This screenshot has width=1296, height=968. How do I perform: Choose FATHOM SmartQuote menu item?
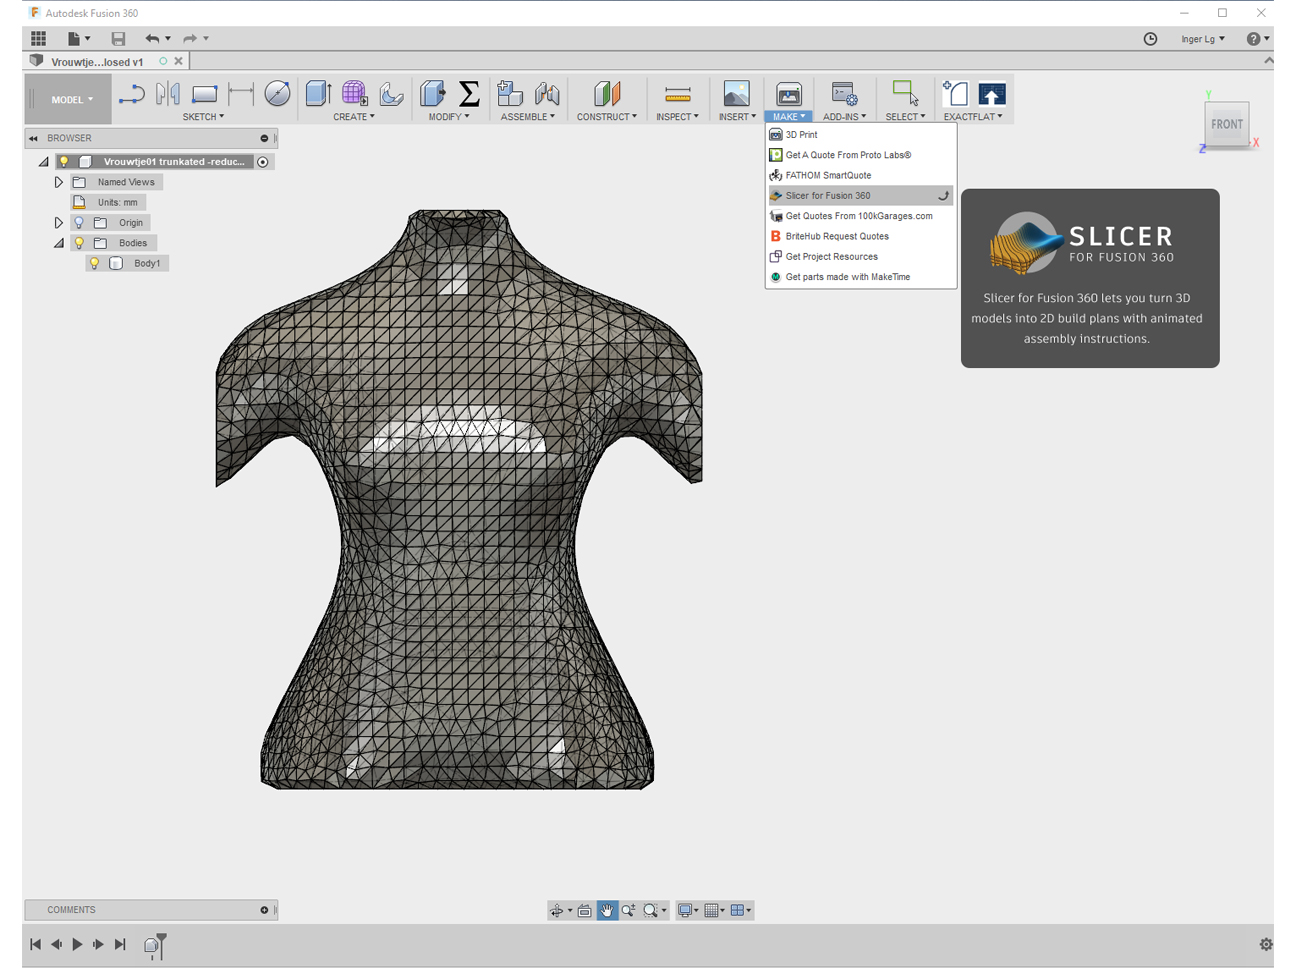(x=860, y=176)
